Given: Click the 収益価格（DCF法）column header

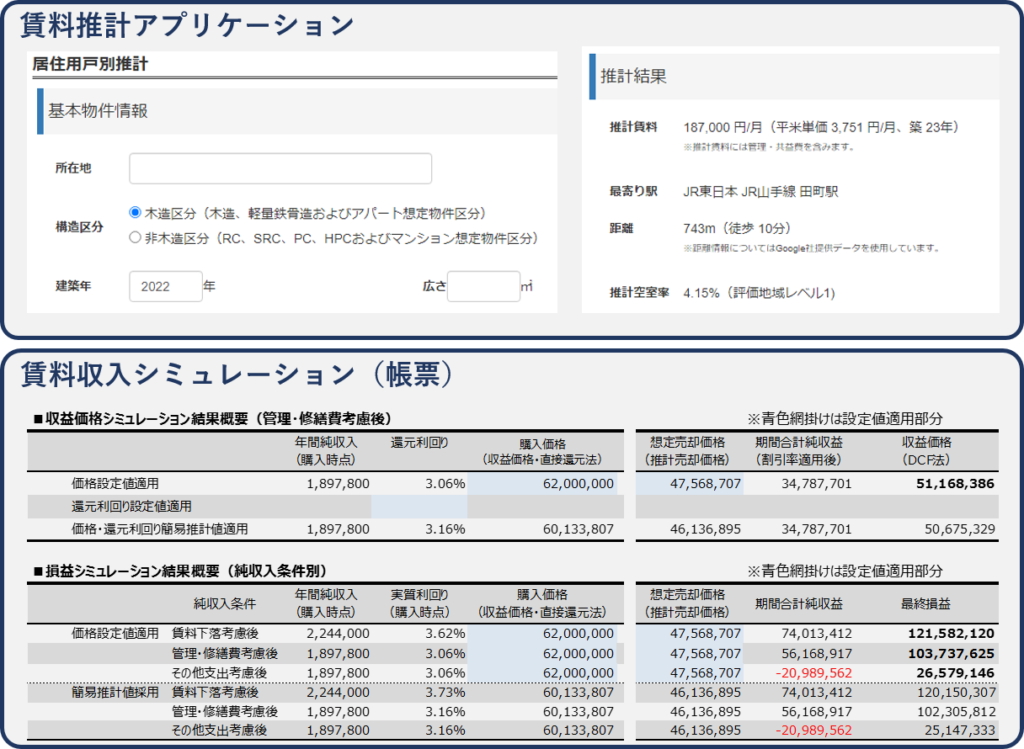Looking at the screenshot, I should [927, 451].
